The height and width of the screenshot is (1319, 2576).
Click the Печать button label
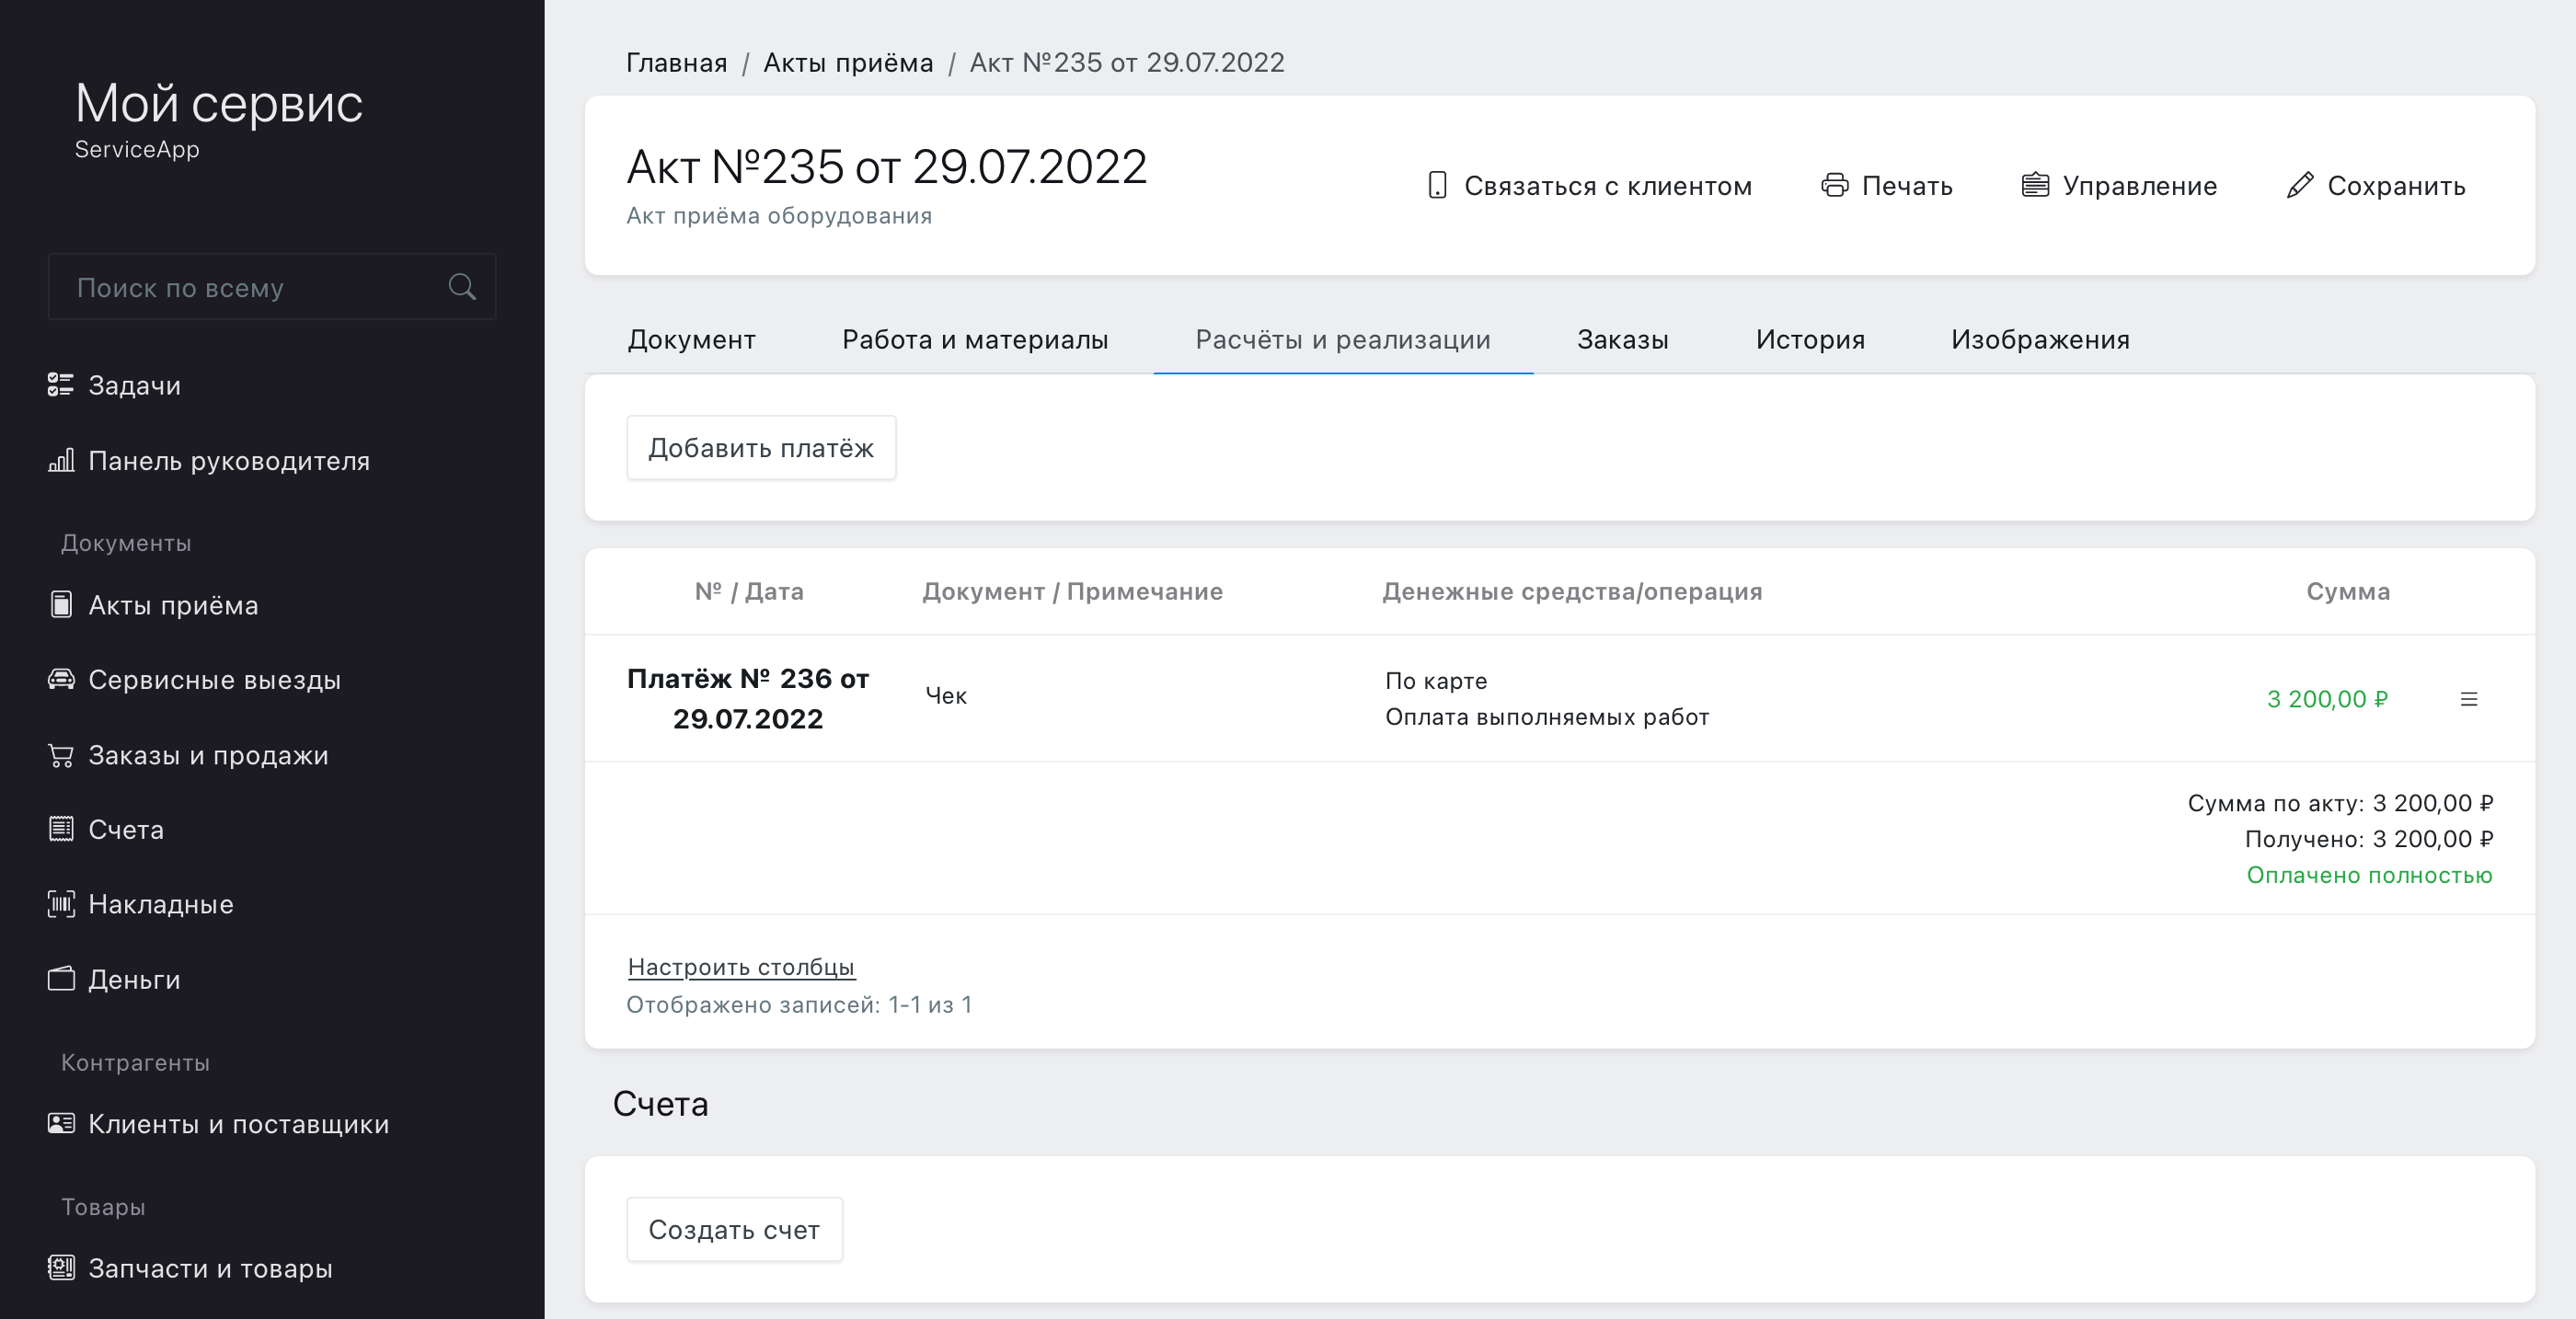tap(1907, 186)
